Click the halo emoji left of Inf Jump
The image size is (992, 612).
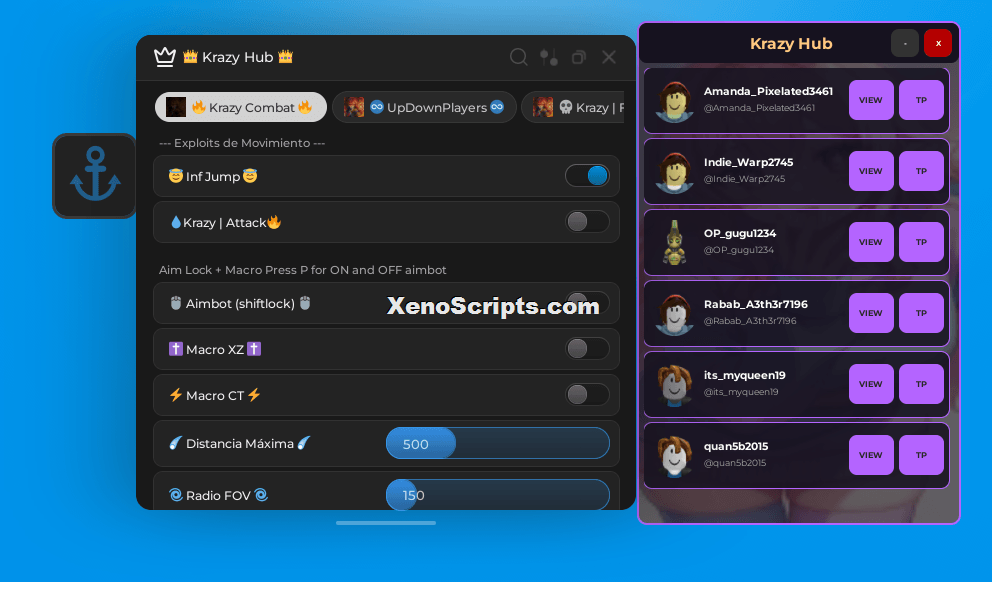coord(176,176)
